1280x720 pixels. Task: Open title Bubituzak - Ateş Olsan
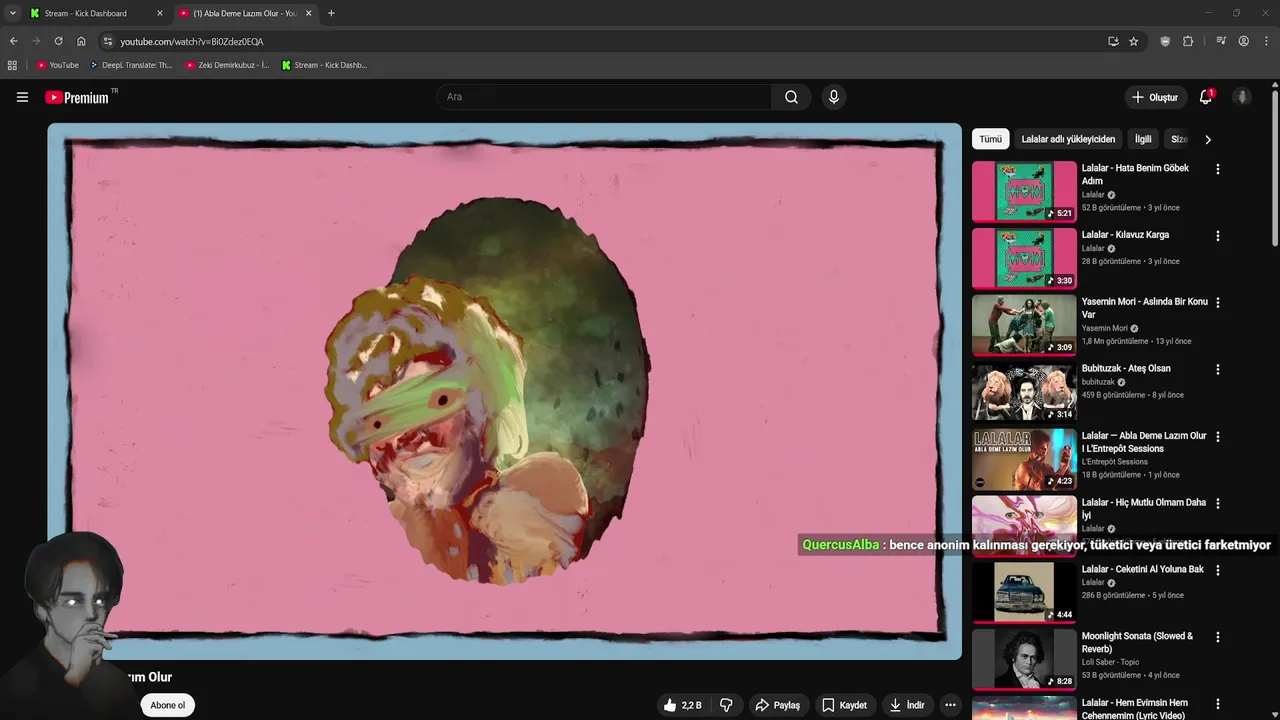[1126, 368]
